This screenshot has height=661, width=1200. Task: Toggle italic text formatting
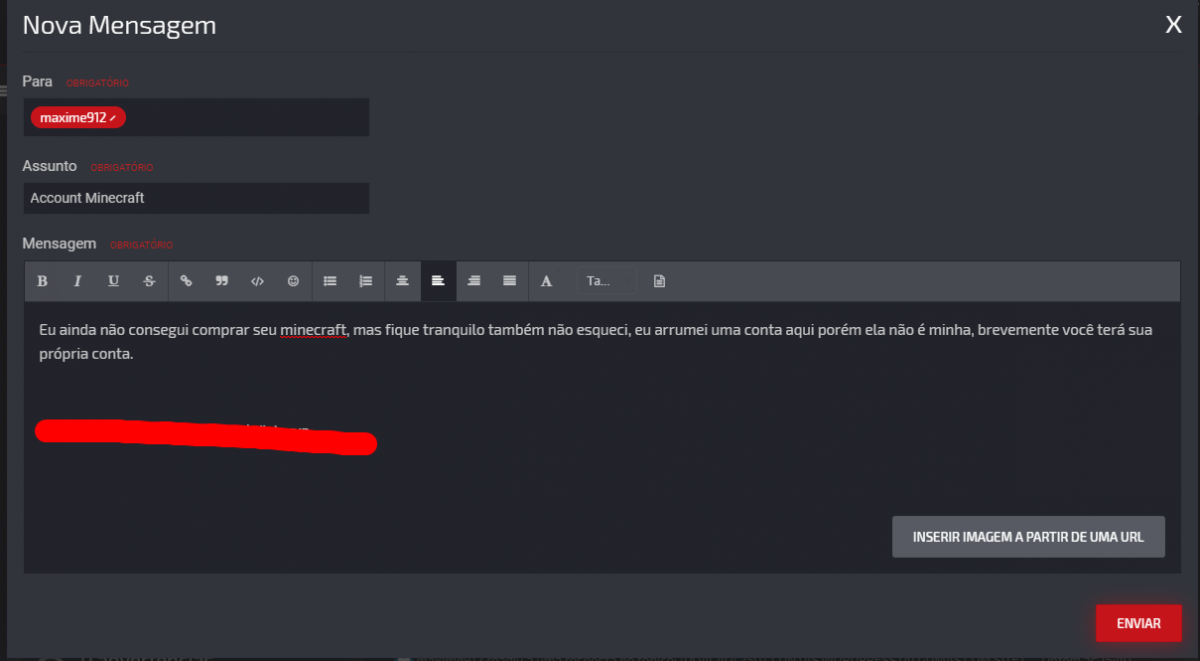click(78, 281)
